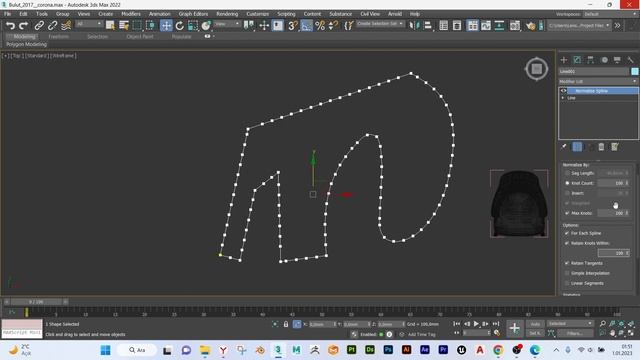Switch to Create command panel tab
The image size is (640, 360).
click(564, 60)
